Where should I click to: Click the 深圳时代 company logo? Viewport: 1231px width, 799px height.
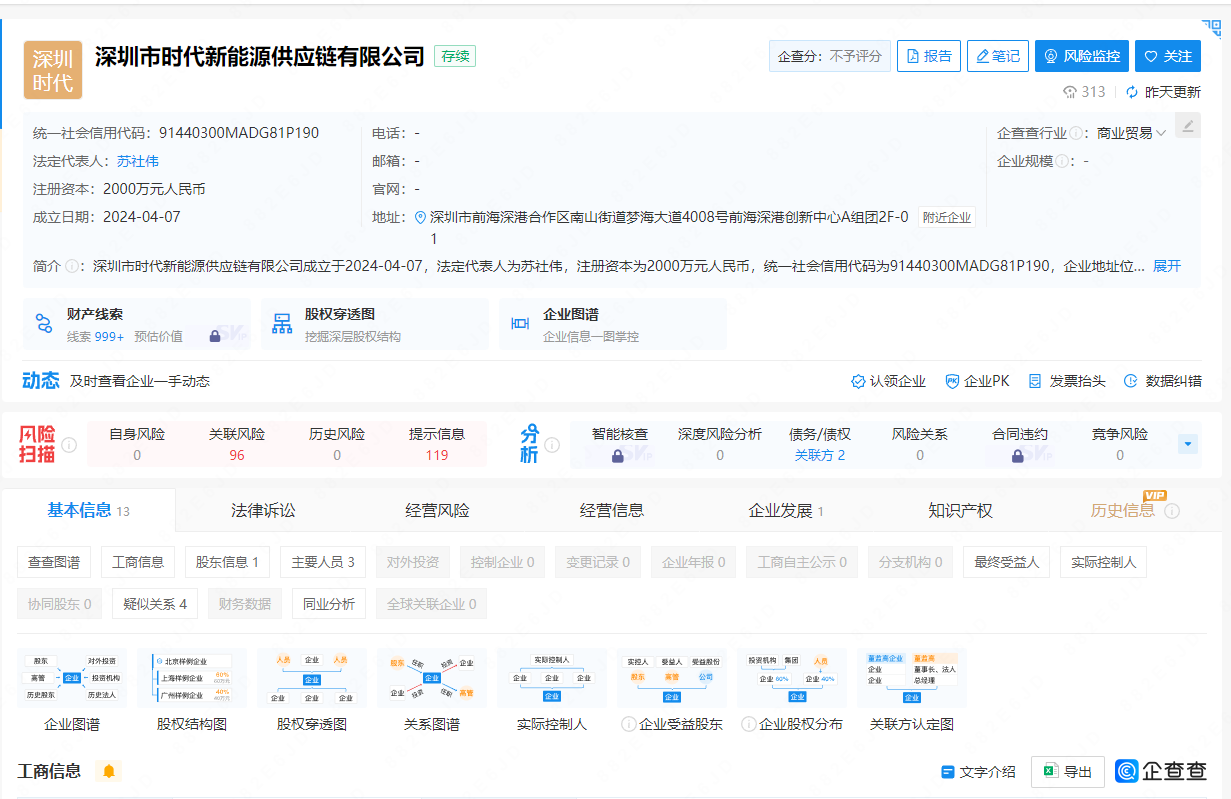pyautogui.click(x=53, y=70)
